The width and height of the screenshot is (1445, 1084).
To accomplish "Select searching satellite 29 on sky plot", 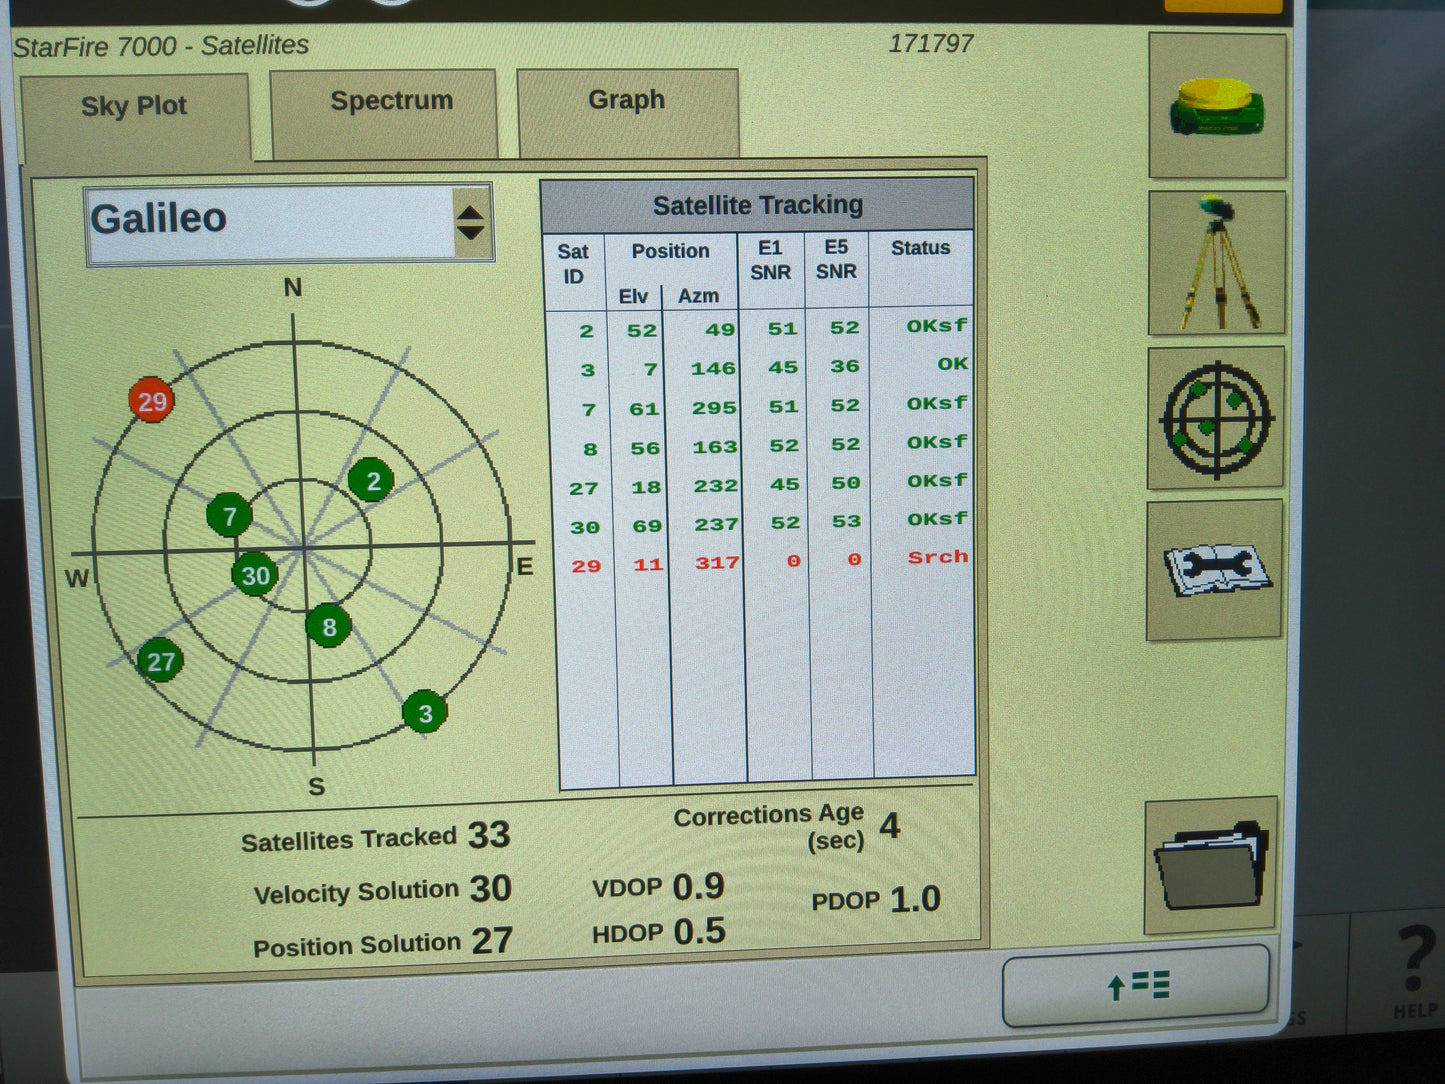I will pyautogui.click(x=152, y=402).
